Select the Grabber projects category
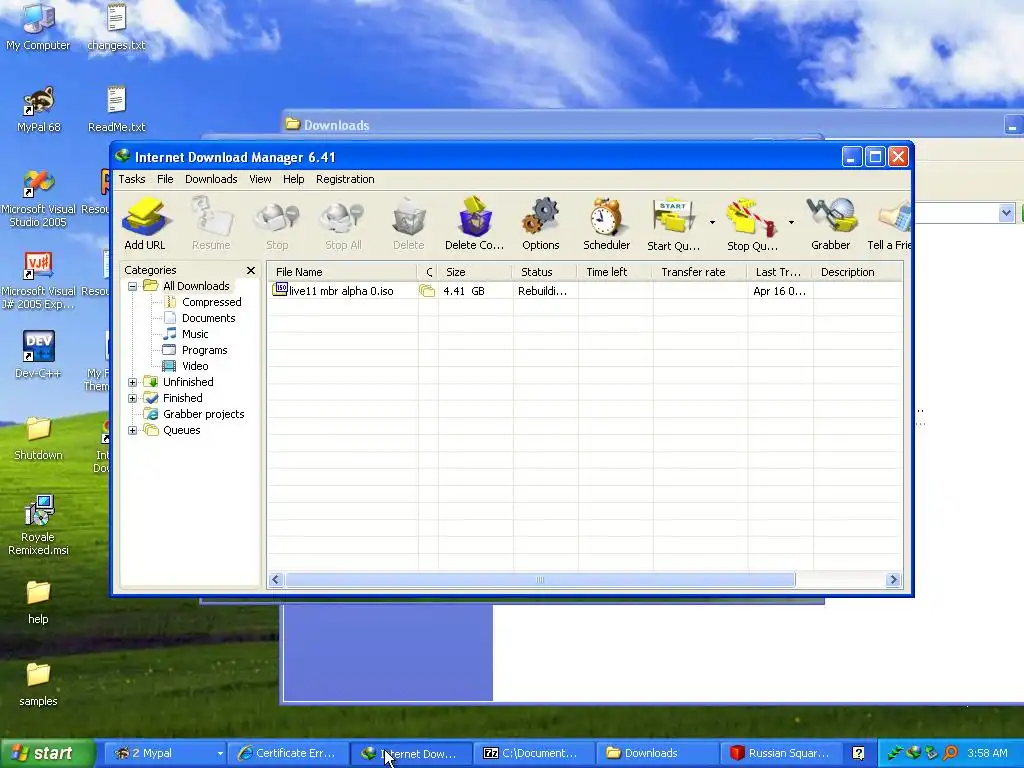 click(x=203, y=414)
